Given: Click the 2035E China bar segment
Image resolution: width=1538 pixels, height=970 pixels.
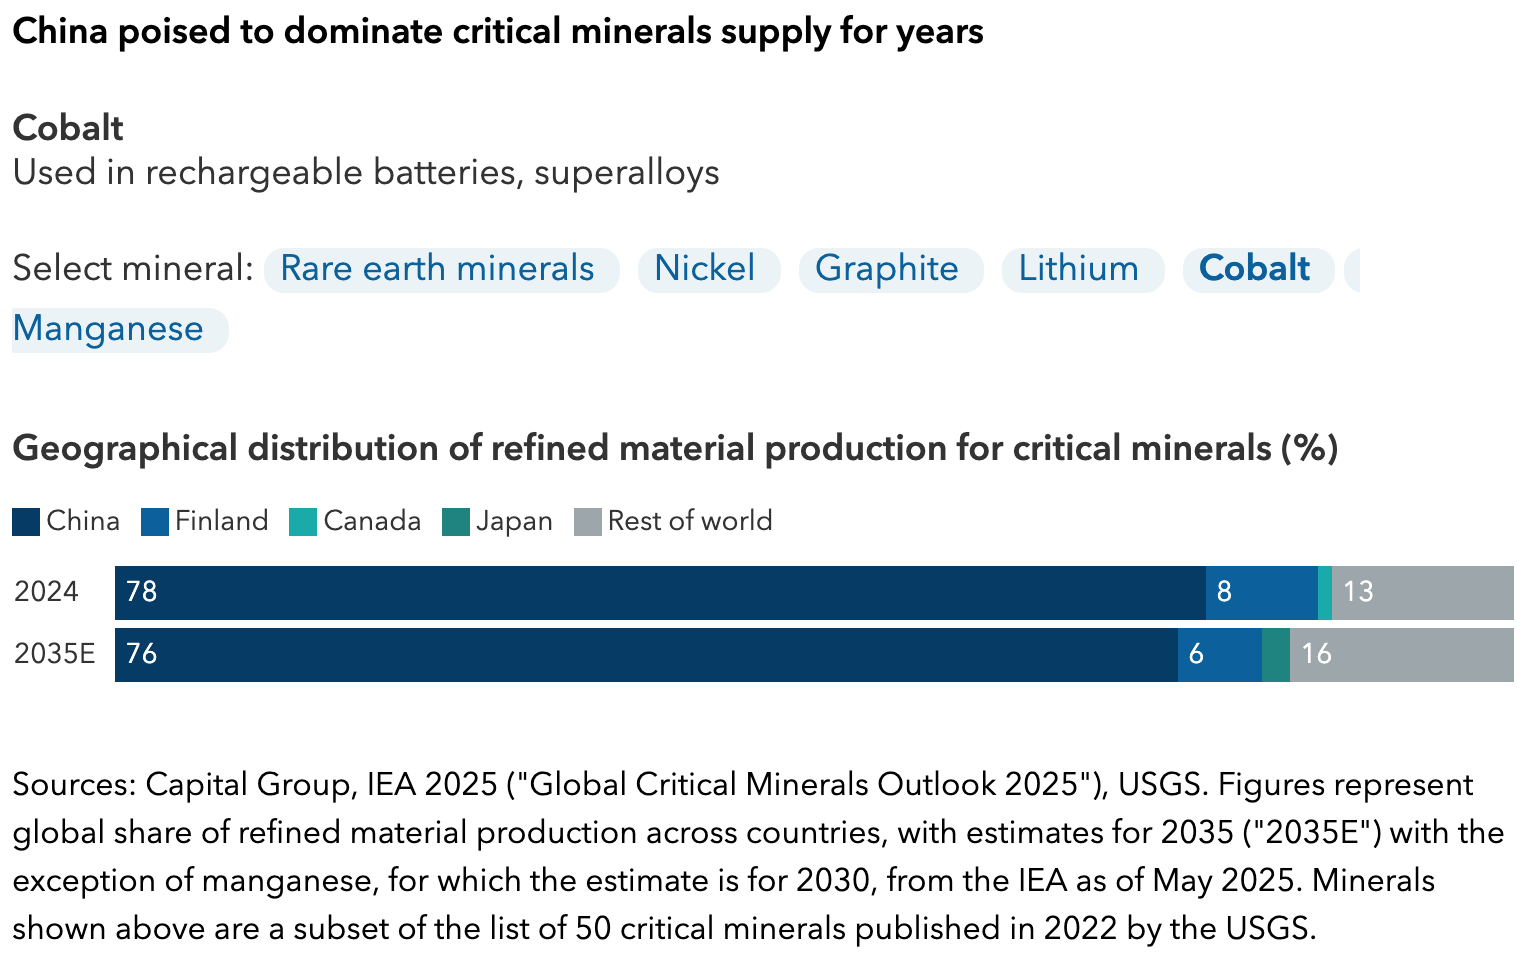Looking at the screenshot, I should (x=646, y=655).
